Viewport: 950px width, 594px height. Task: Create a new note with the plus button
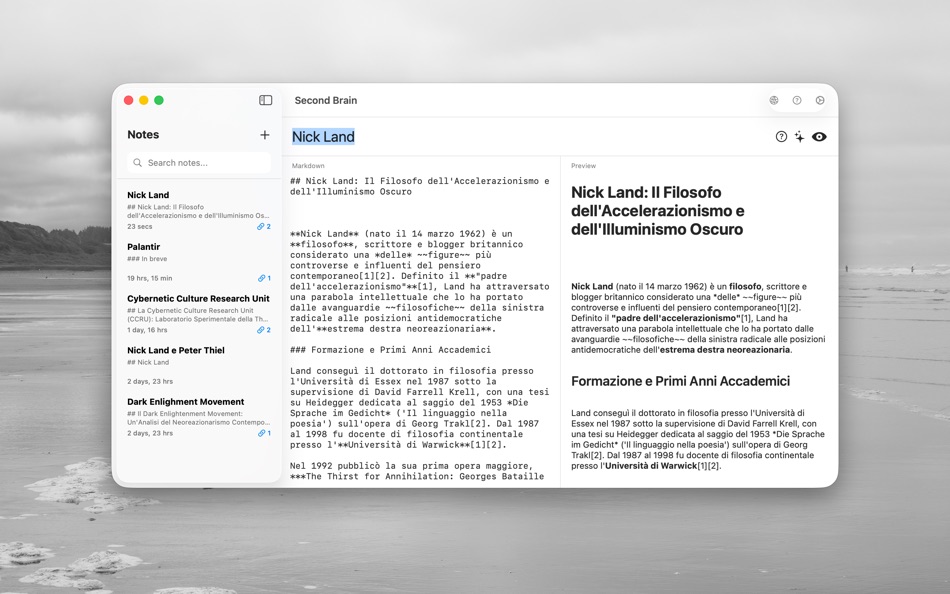tap(264, 134)
